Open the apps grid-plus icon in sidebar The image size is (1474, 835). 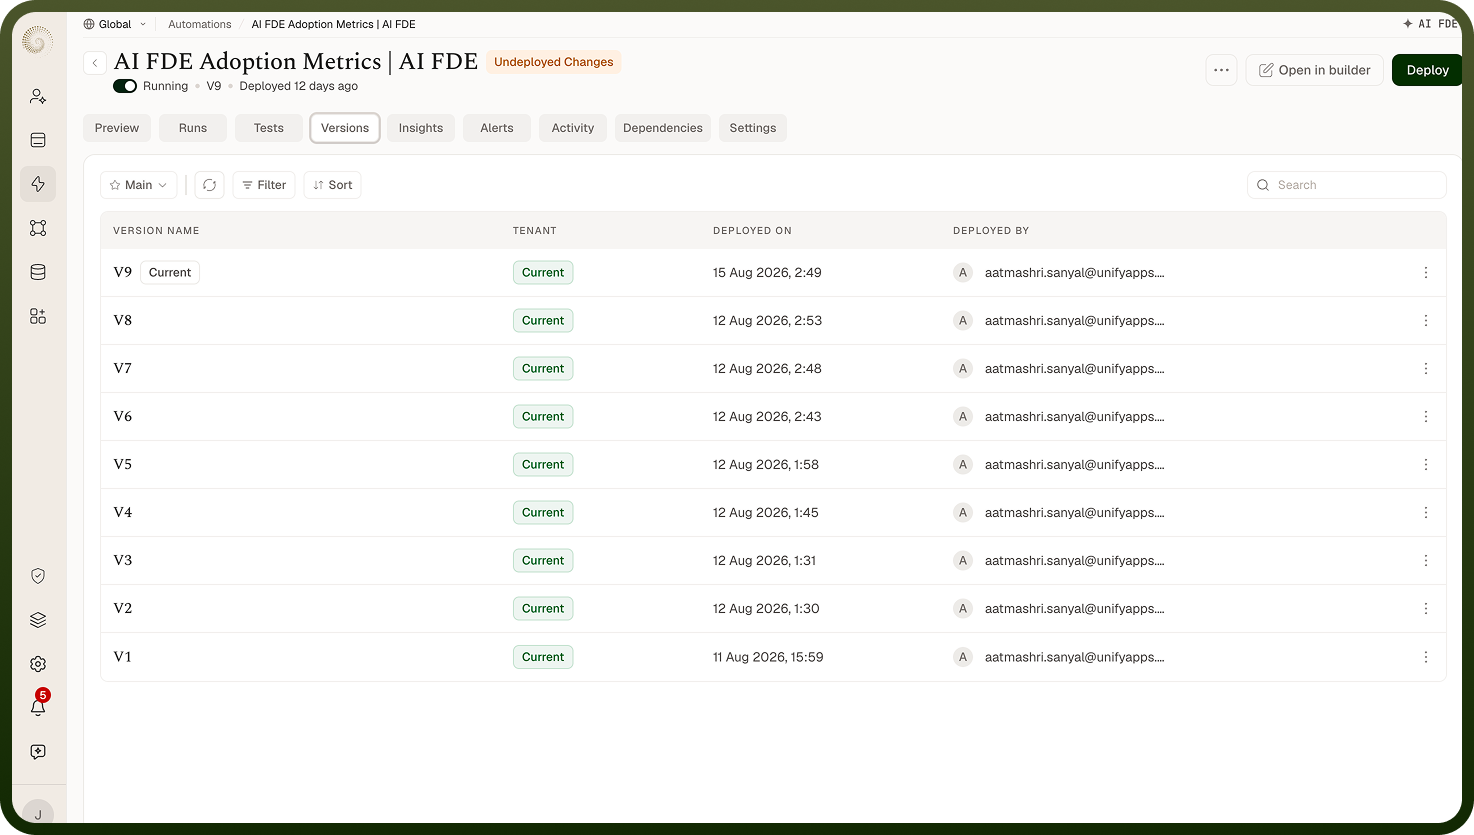click(x=38, y=316)
